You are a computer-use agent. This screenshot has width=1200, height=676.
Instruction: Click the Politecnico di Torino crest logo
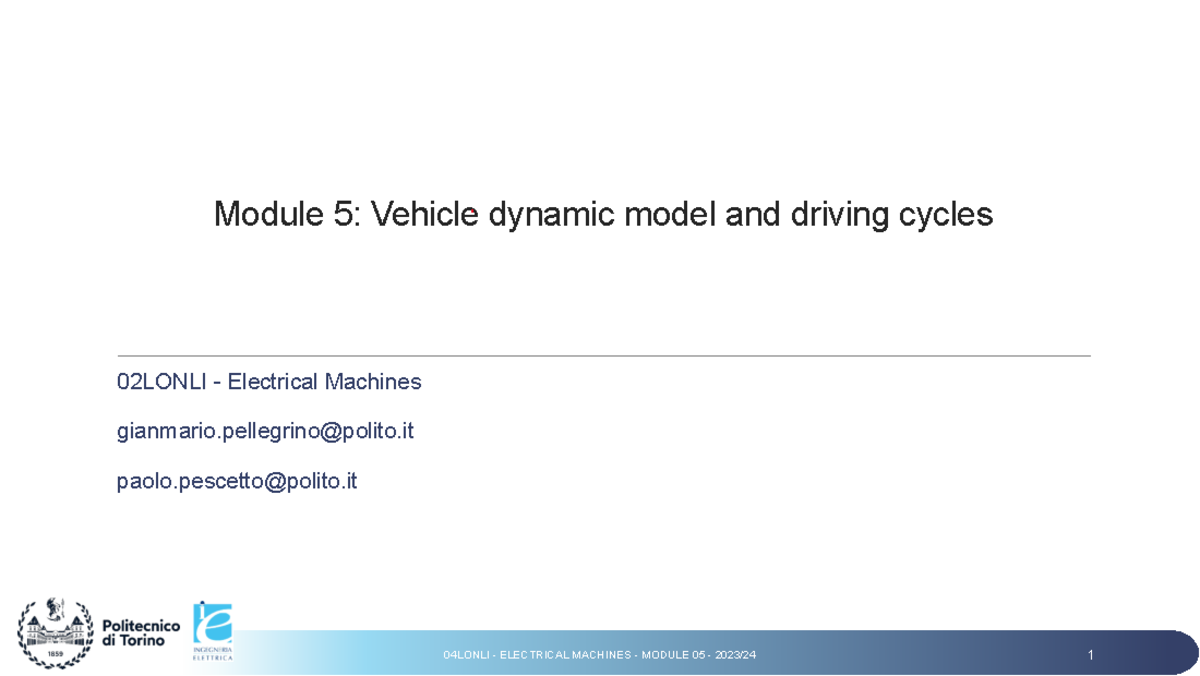[55, 632]
